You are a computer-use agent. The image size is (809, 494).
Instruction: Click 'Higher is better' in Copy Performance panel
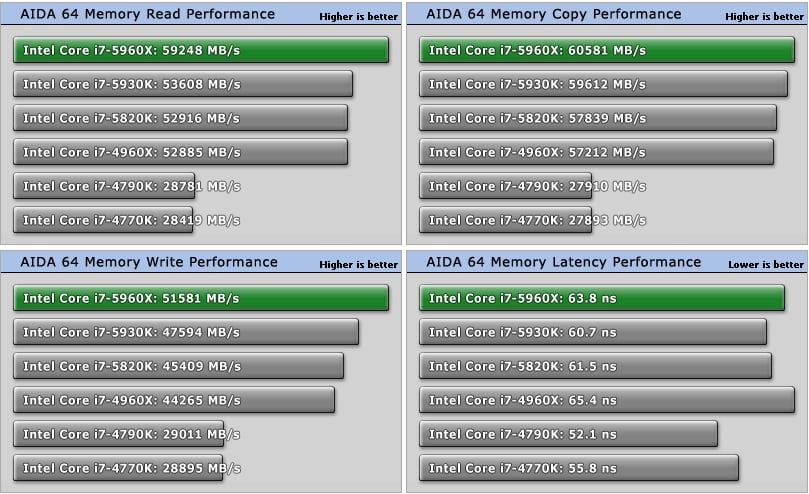(764, 16)
